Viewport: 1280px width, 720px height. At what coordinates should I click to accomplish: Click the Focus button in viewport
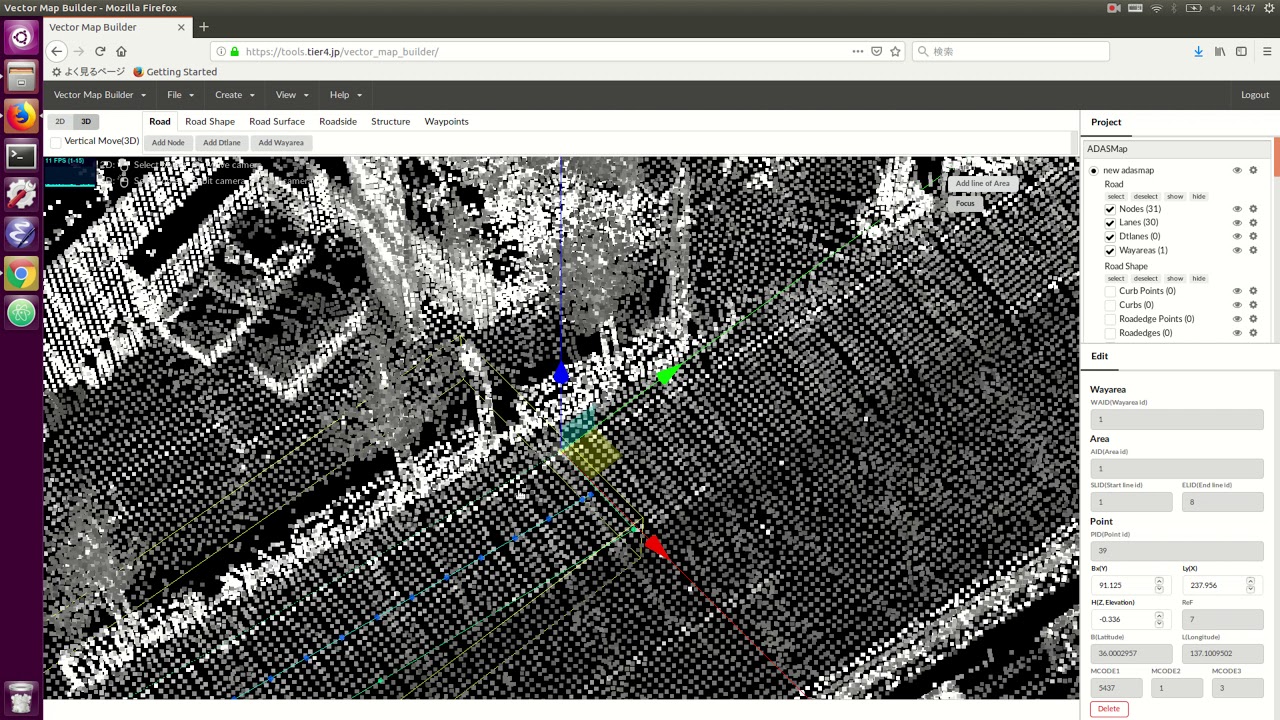click(x=965, y=203)
